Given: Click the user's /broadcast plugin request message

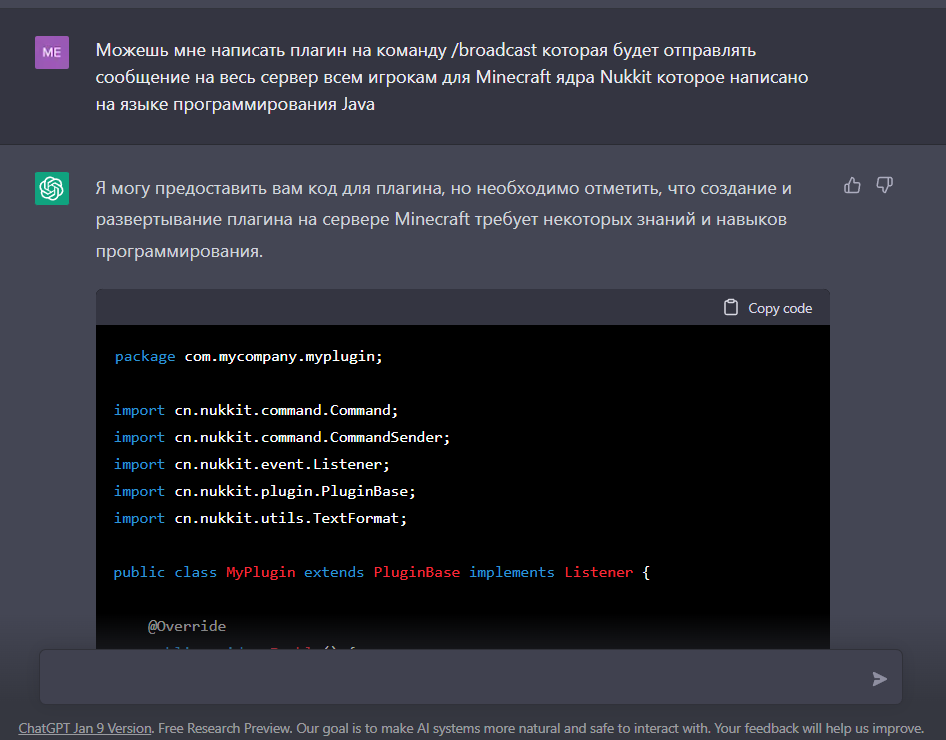Looking at the screenshot, I should click(452, 77).
